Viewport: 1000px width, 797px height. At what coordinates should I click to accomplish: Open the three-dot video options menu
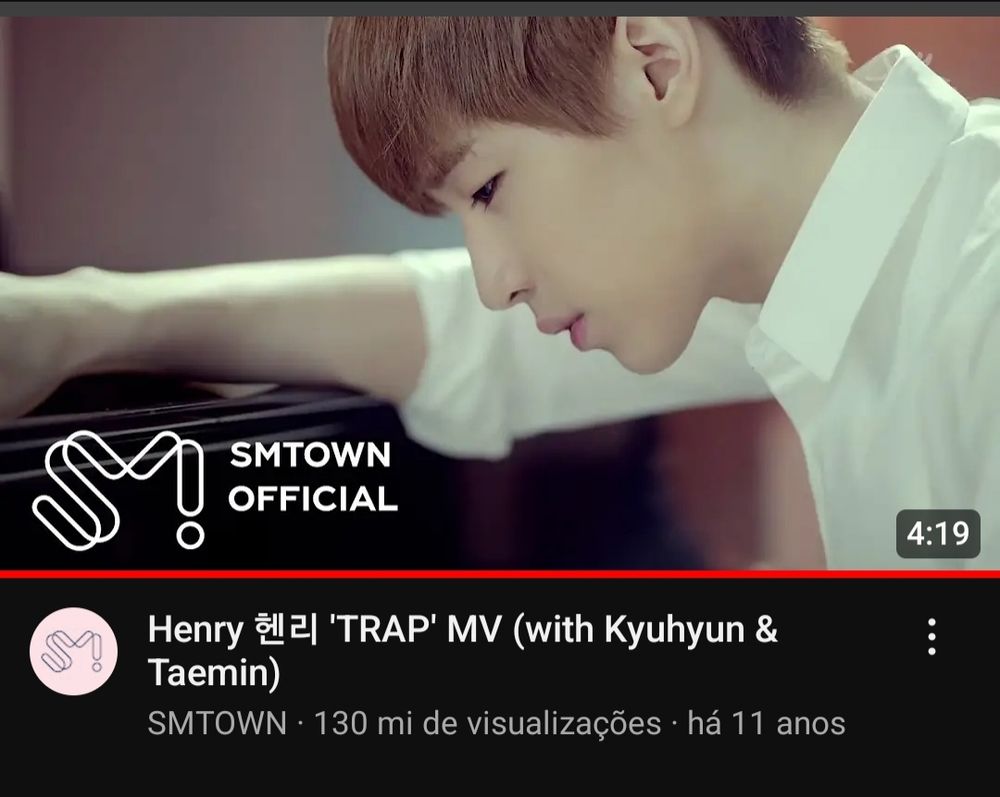pos(932,636)
